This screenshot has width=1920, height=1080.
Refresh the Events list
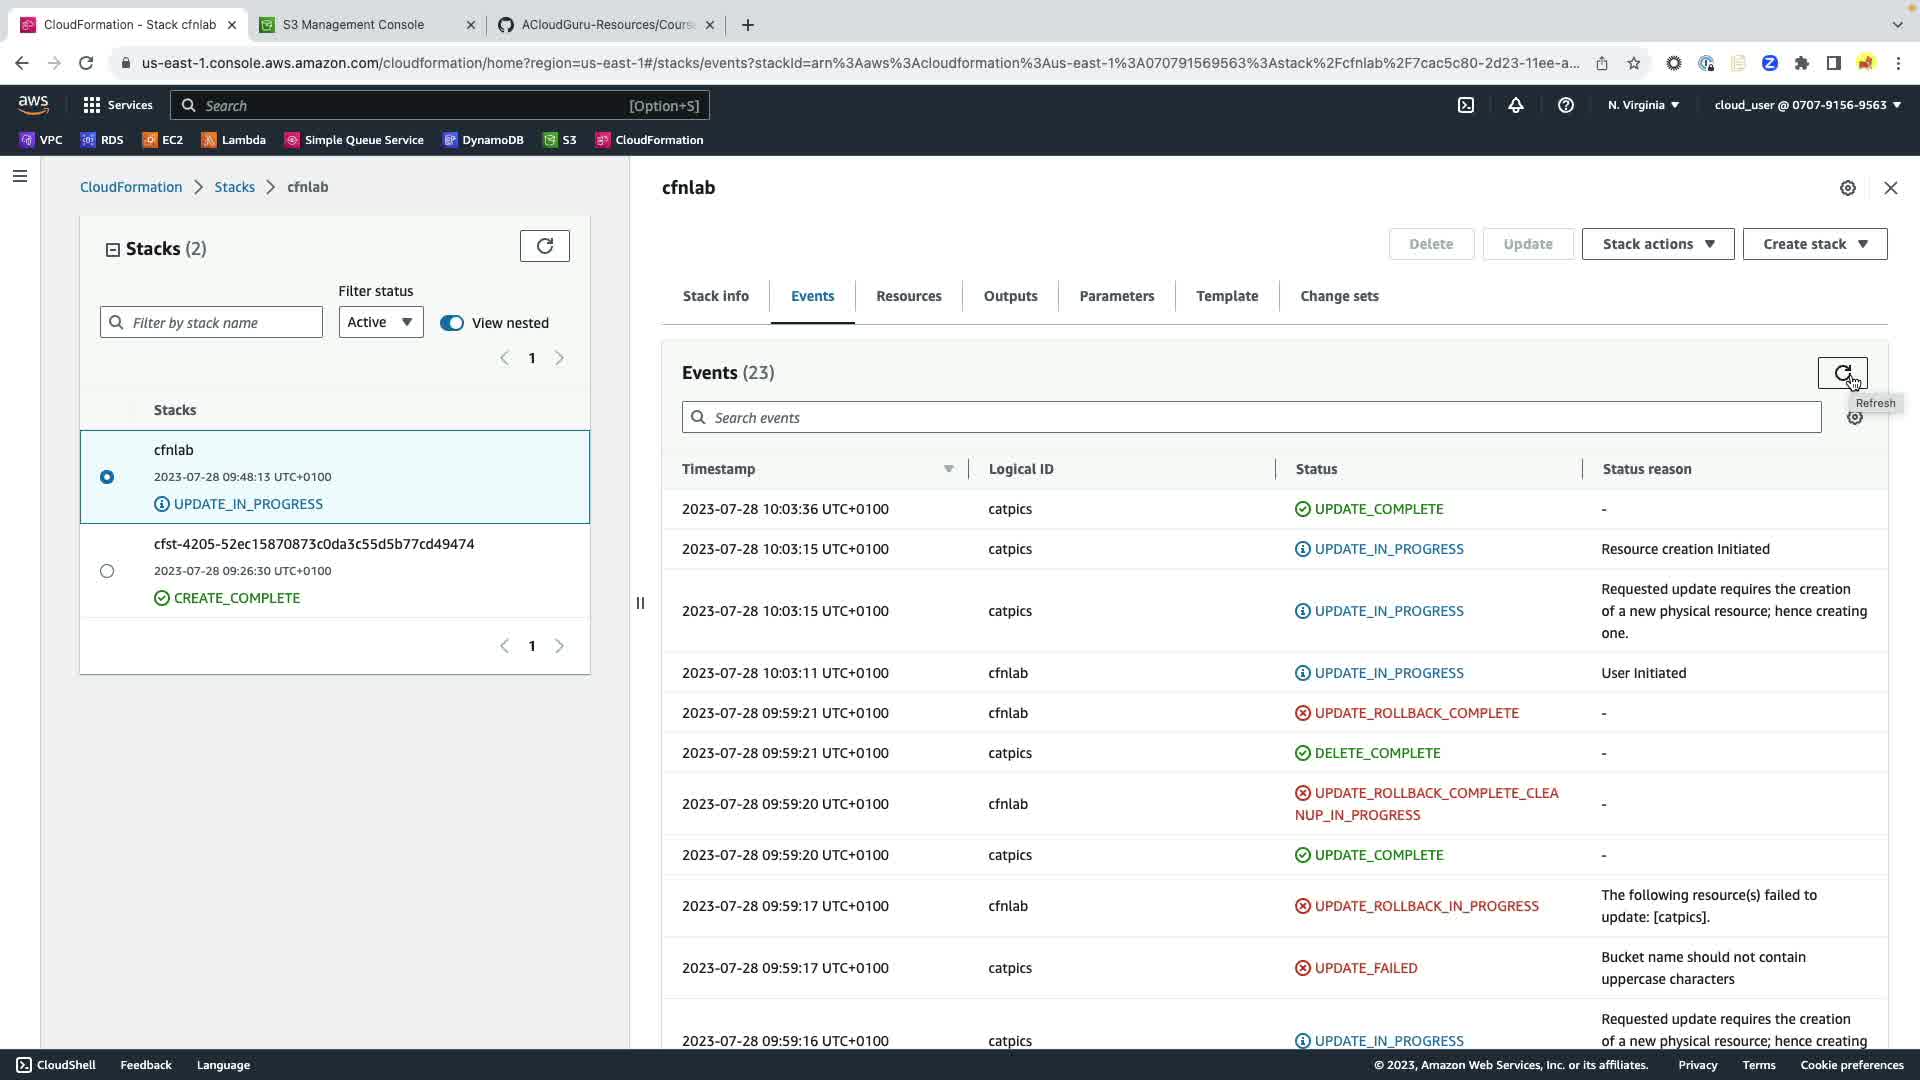(x=1841, y=373)
